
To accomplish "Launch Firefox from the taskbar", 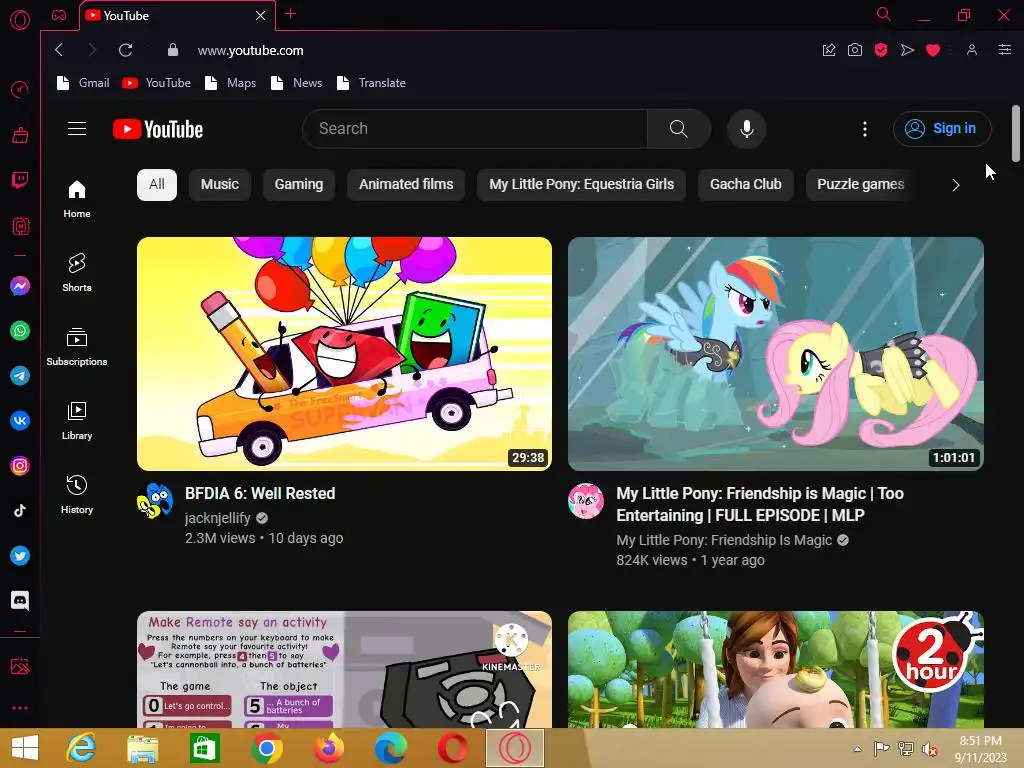I will pos(328,748).
